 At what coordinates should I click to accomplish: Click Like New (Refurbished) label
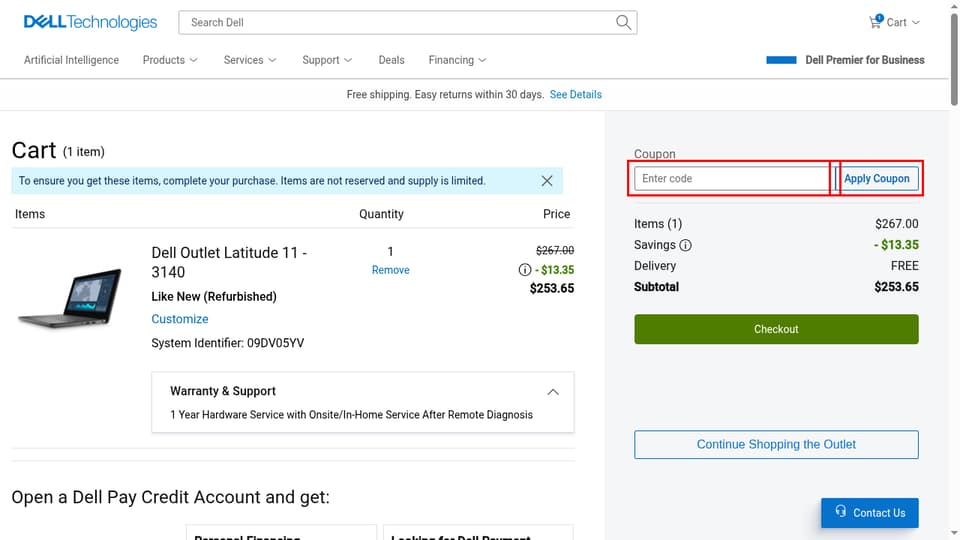point(214,296)
